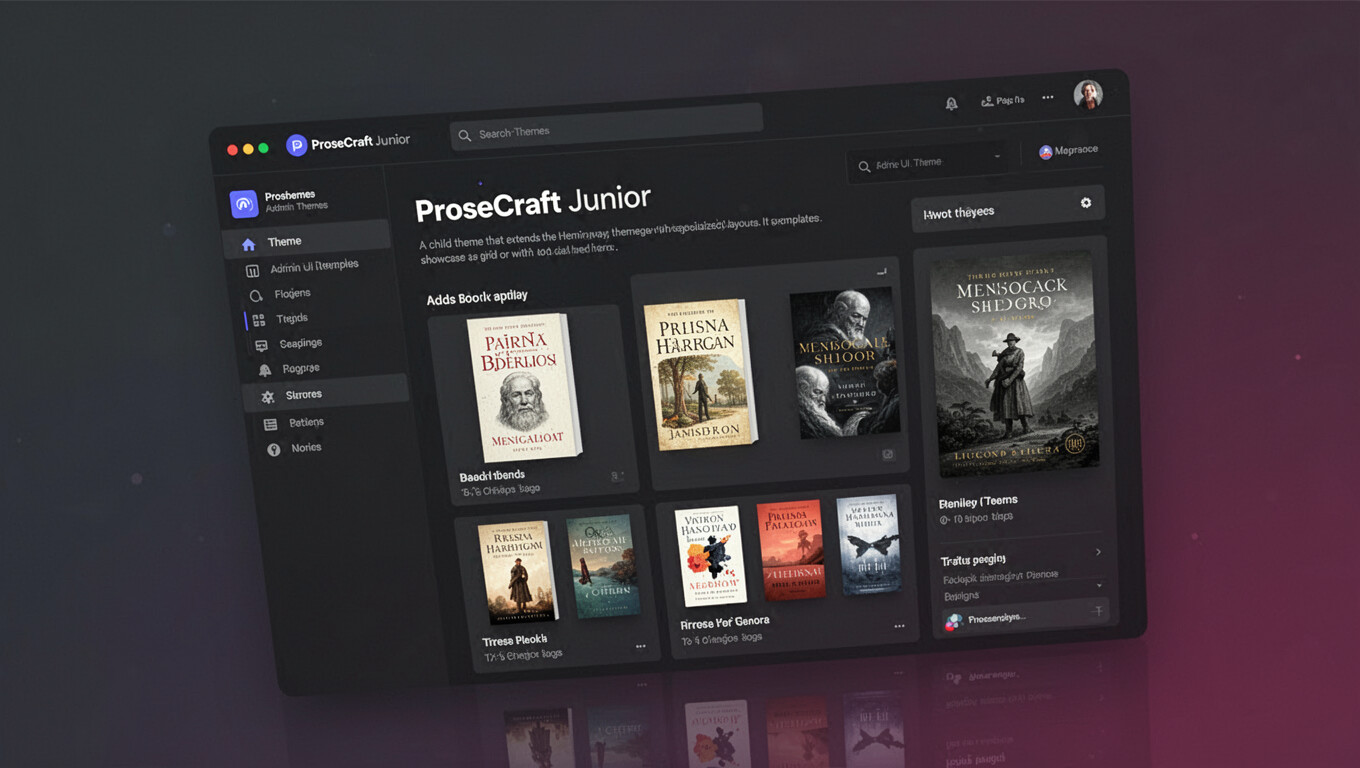The image size is (1360, 768).
Task: Click the Search Themes input field
Action: pyautogui.click(x=606, y=128)
